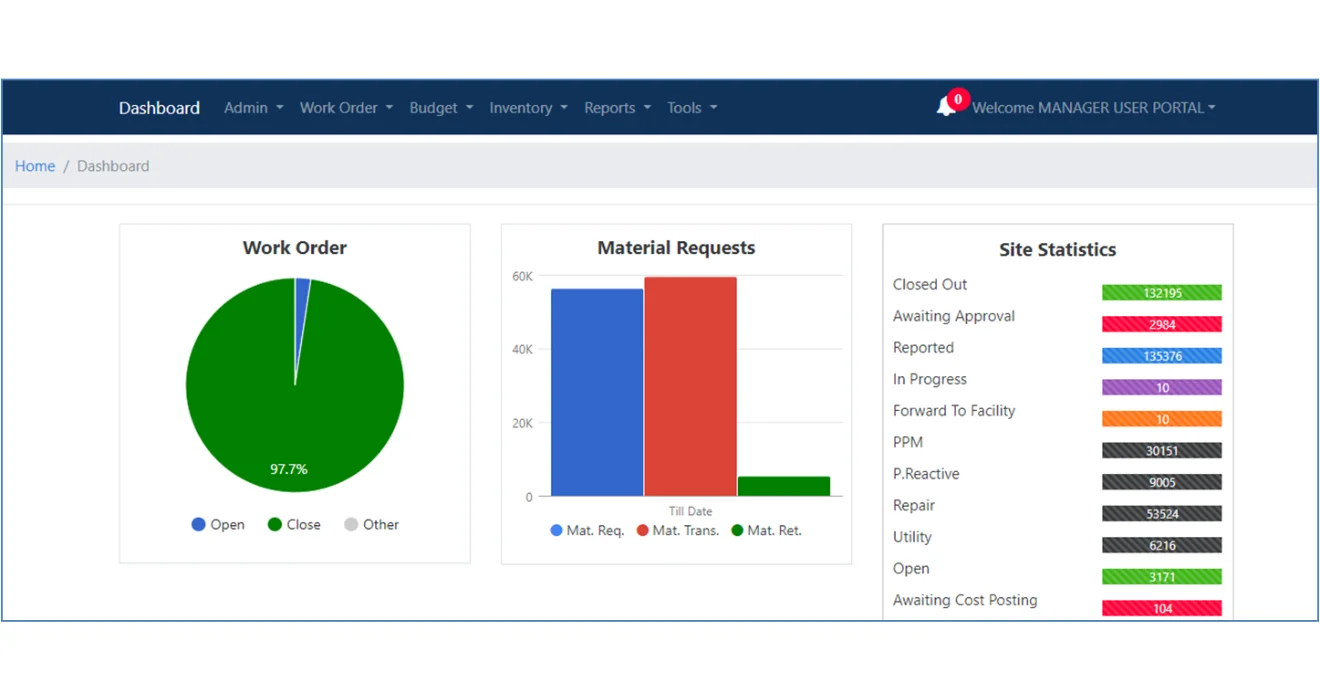Open the Reports menu

(x=617, y=108)
